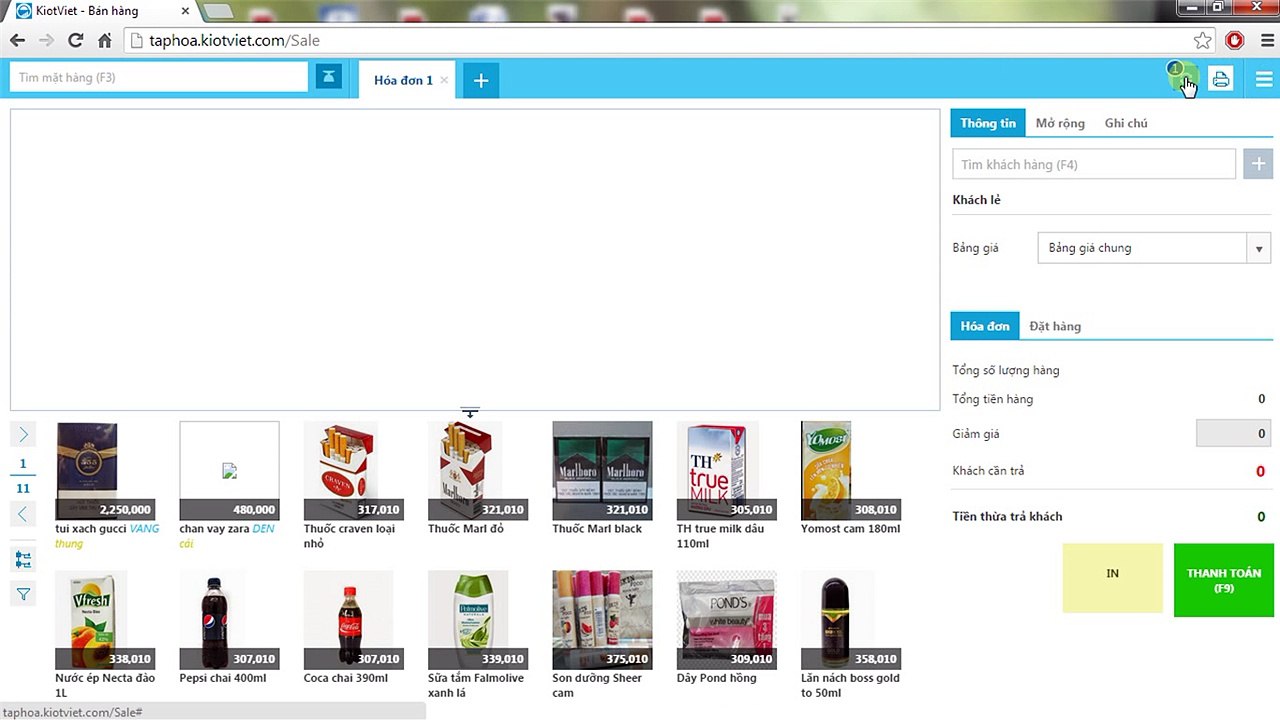The image size is (1280, 720).
Task: Click the Giảm giá discount field
Action: coord(1234,434)
